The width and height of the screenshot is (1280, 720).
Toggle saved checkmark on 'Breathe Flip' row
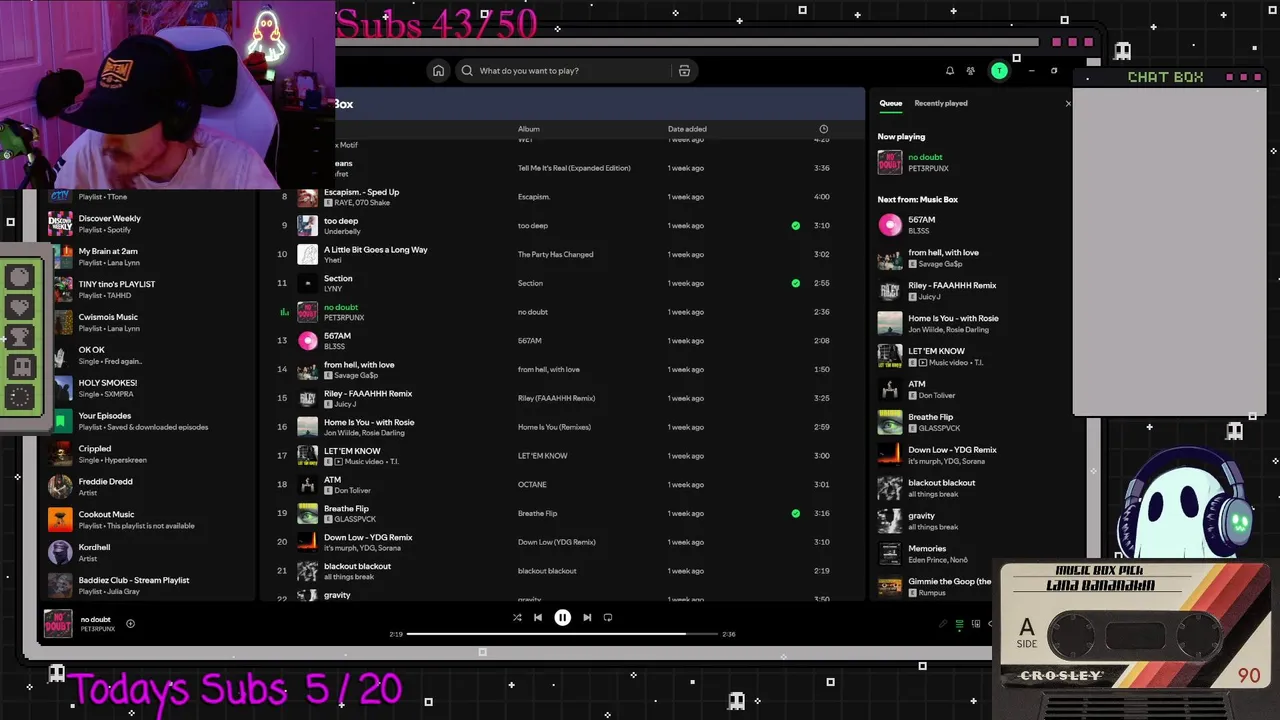click(x=796, y=514)
